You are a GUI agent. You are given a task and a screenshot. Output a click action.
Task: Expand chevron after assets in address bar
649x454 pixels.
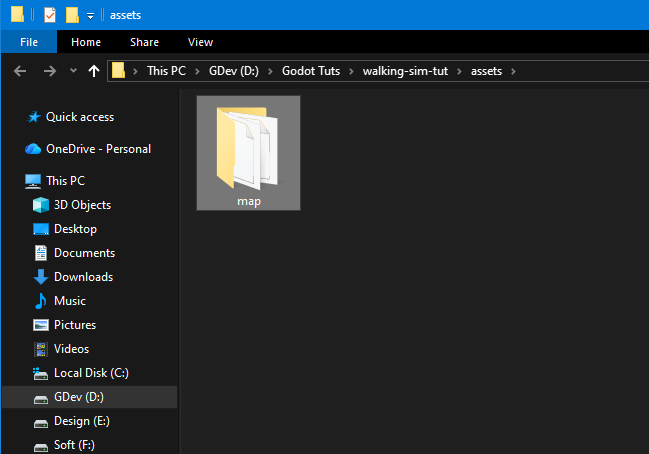click(x=513, y=71)
